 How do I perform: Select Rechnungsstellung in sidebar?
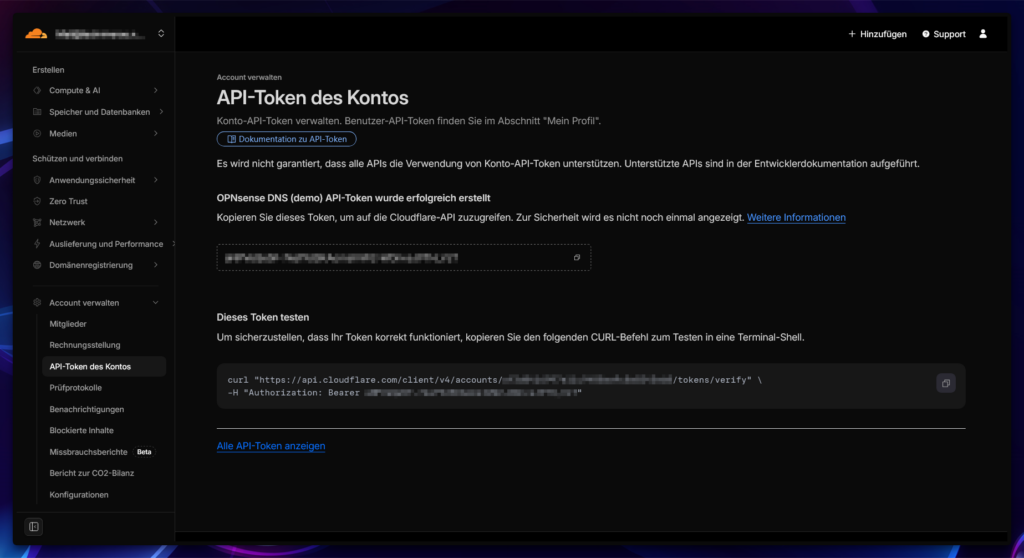pos(85,345)
